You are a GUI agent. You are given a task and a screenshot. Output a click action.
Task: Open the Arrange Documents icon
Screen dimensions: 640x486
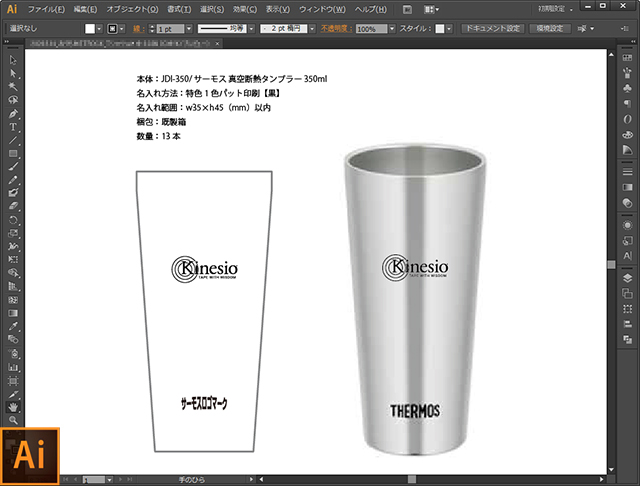pyautogui.click(x=431, y=9)
